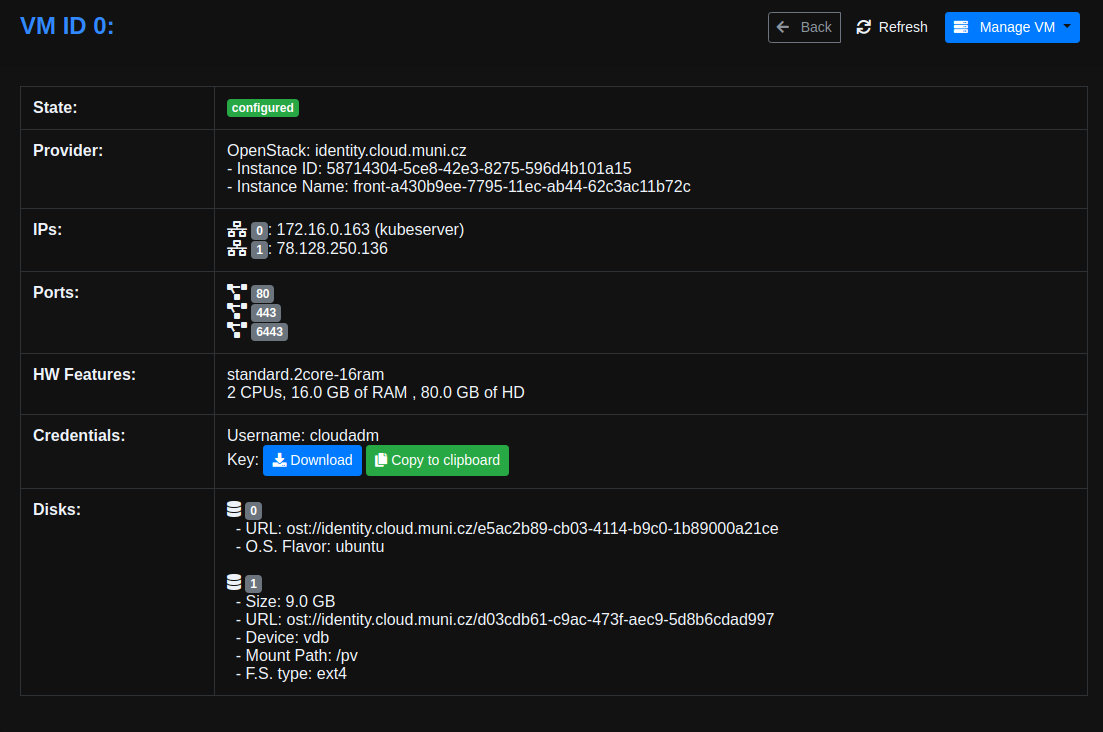
Task: Copy the key to clipboard
Action: 437,461
